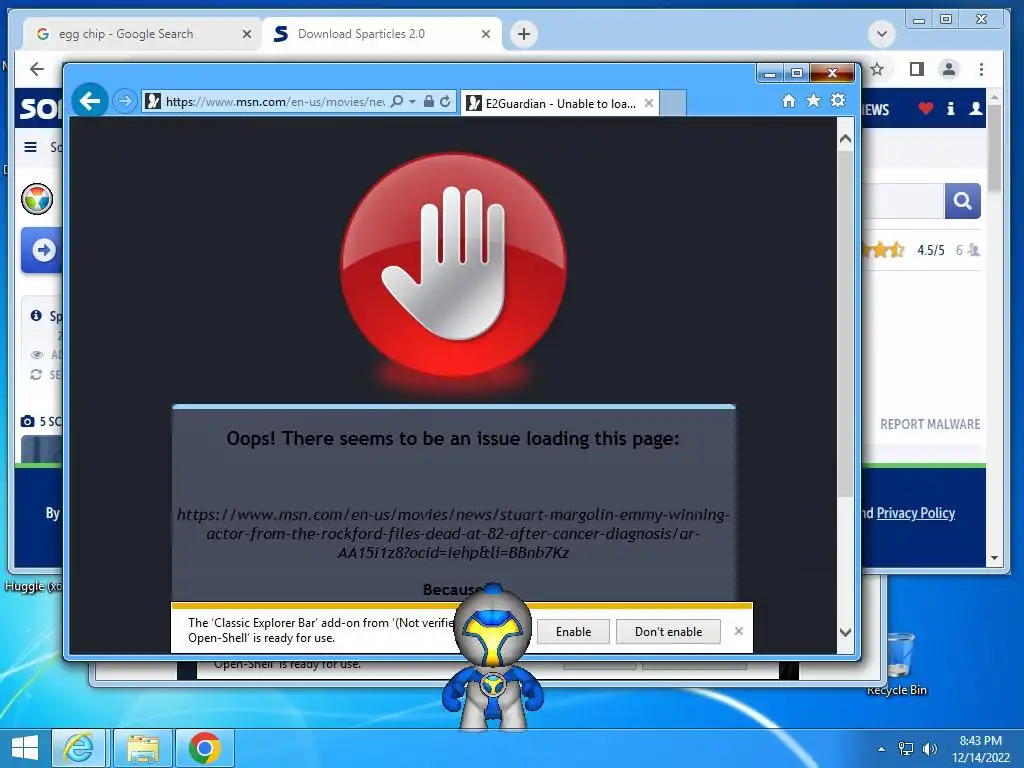The image size is (1024, 768).
Task: Close the E2Guardian tab
Action: (648, 103)
